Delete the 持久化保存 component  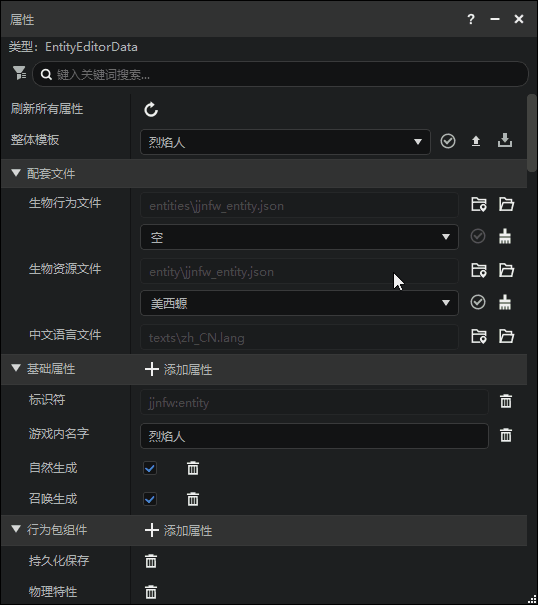pos(151,561)
